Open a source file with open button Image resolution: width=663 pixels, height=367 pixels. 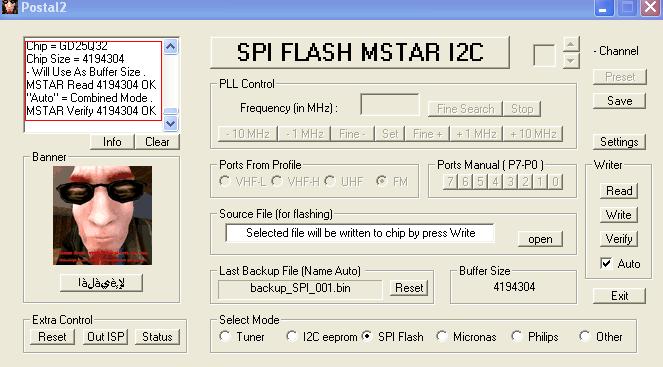point(540,239)
